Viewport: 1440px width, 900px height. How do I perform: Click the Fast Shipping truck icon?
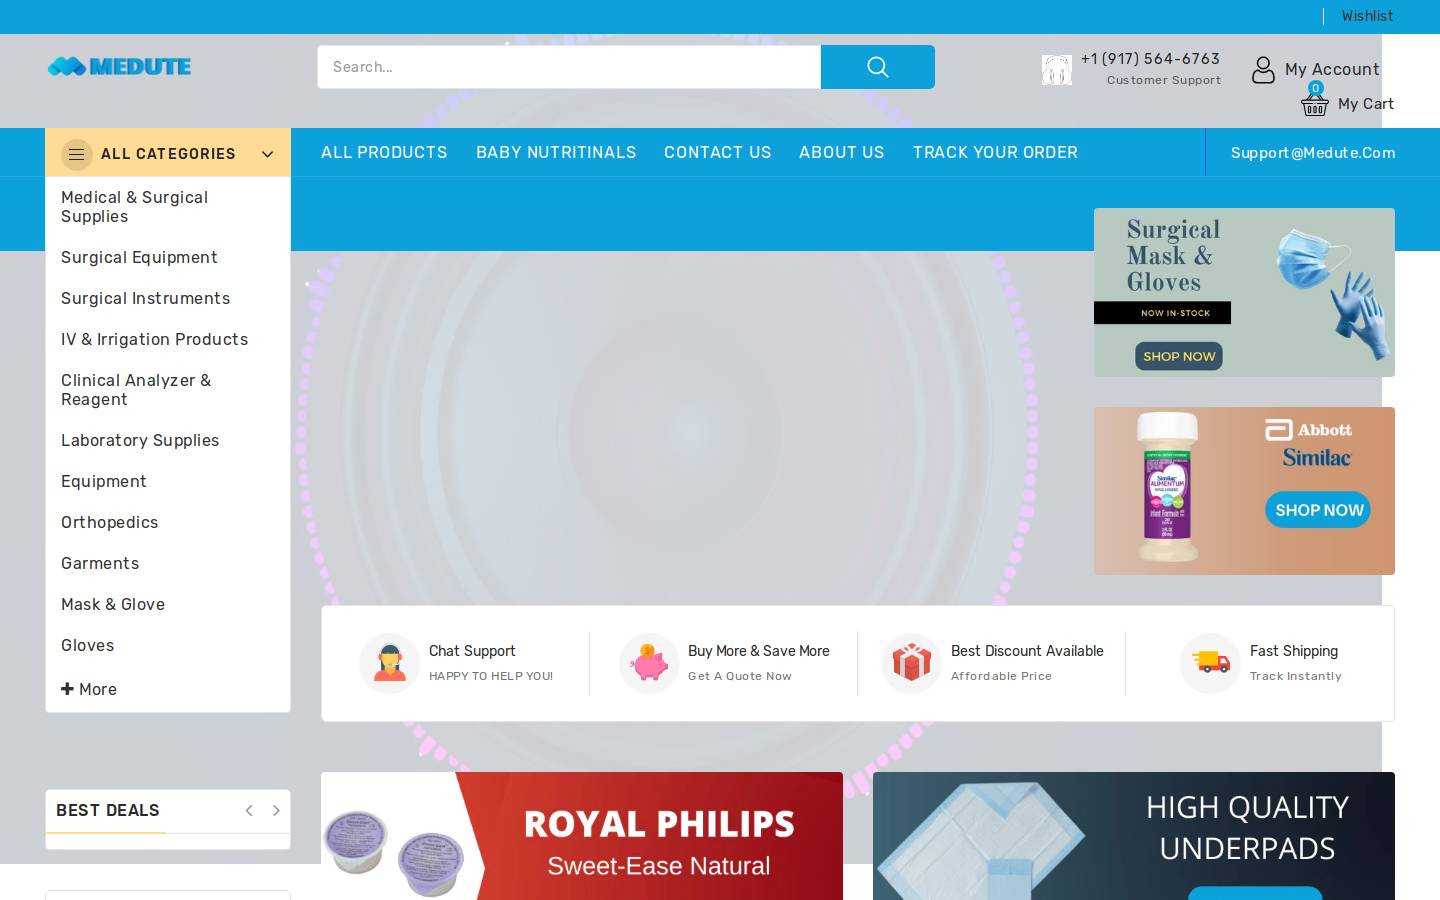[x=1210, y=663]
